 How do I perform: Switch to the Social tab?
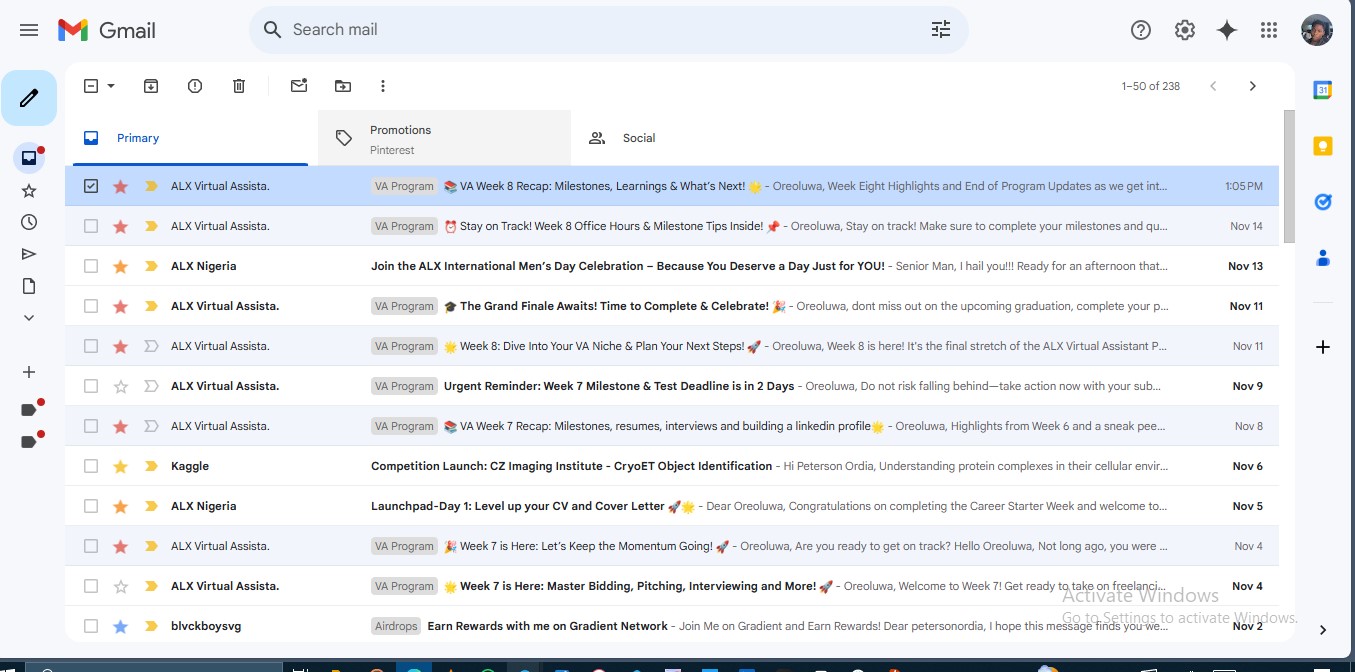tap(638, 138)
